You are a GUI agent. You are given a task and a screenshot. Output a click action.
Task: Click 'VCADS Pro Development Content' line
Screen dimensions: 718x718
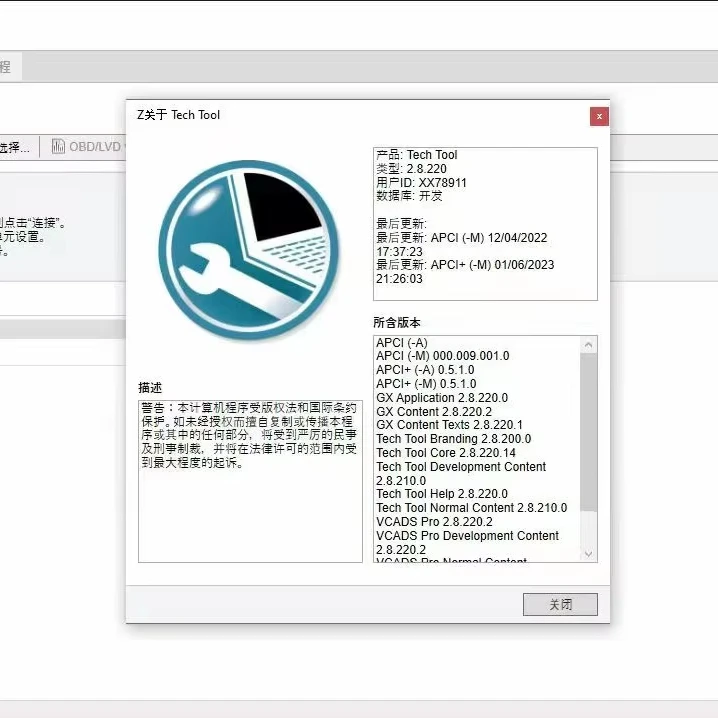tap(467, 535)
